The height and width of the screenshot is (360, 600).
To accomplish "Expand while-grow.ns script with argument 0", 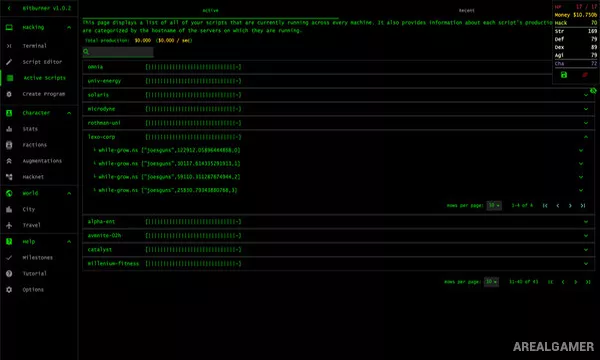I will click(581, 150).
